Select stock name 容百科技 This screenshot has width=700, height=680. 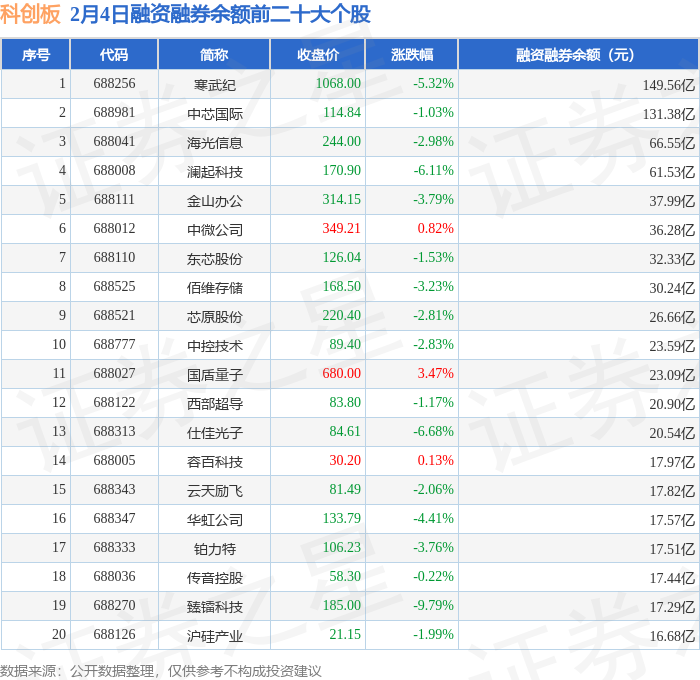(215, 462)
